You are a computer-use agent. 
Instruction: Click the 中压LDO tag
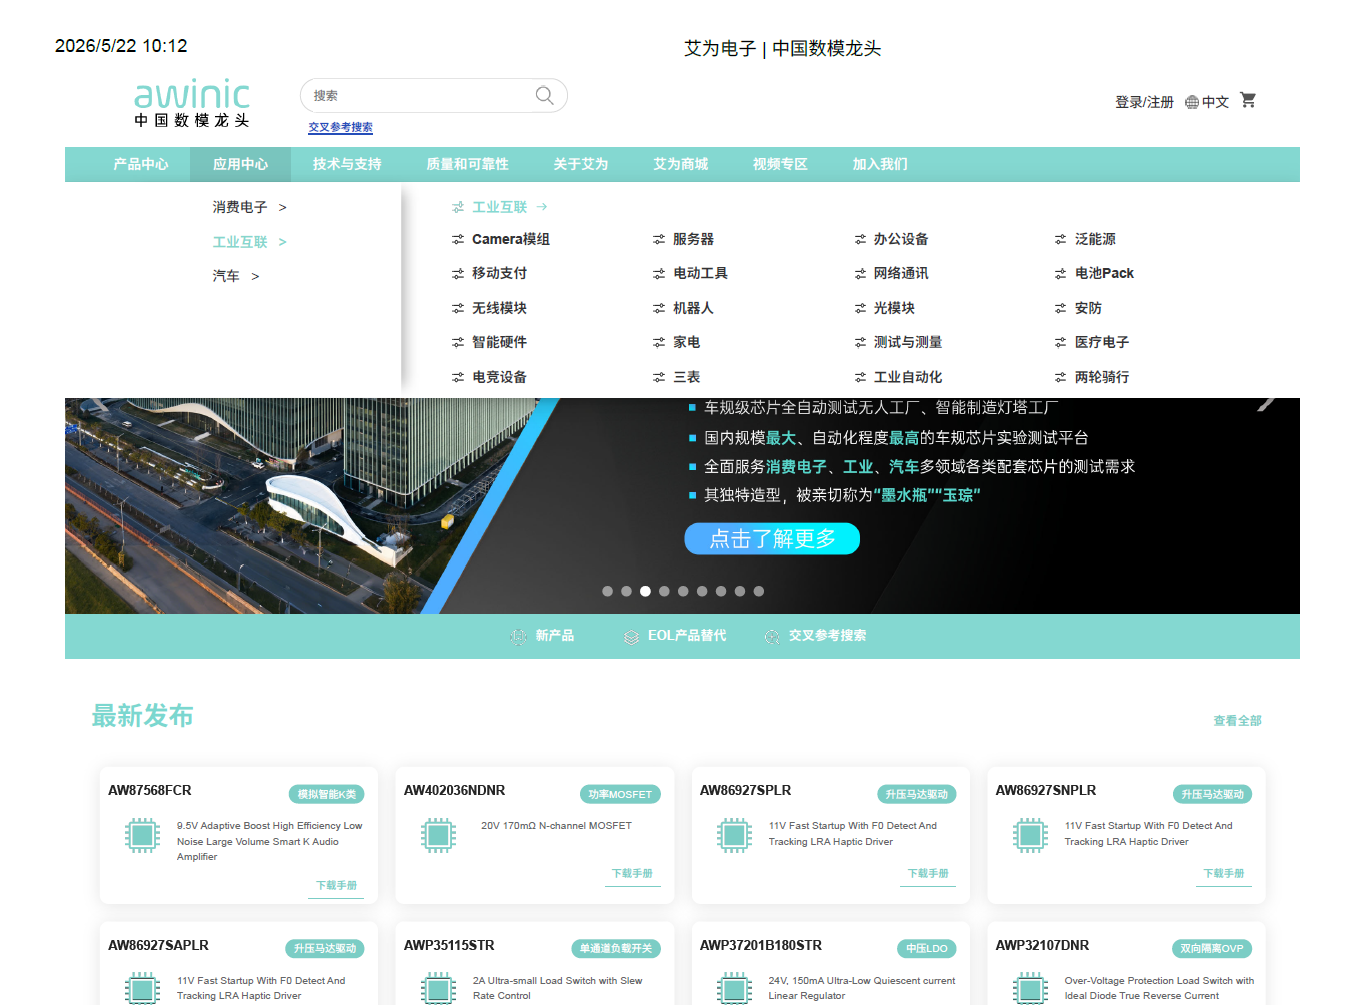click(927, 949)
